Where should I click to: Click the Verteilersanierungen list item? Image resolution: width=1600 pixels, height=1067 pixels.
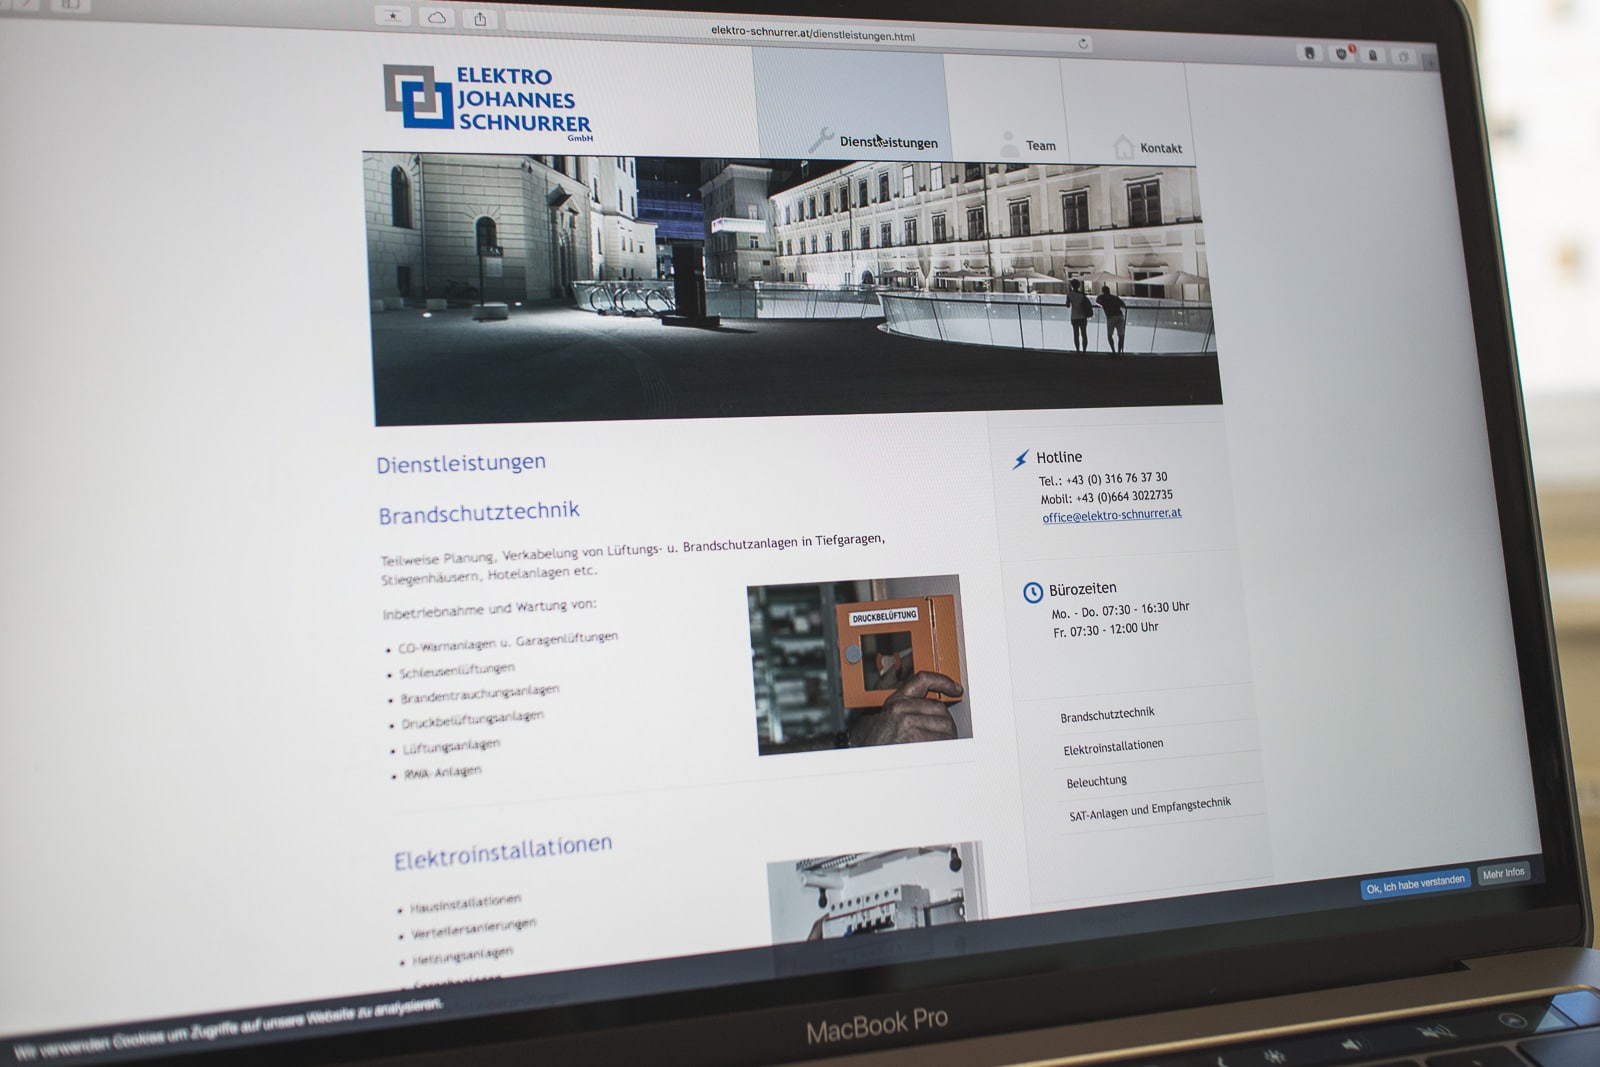pyautogui.click(x=473, y=929)
